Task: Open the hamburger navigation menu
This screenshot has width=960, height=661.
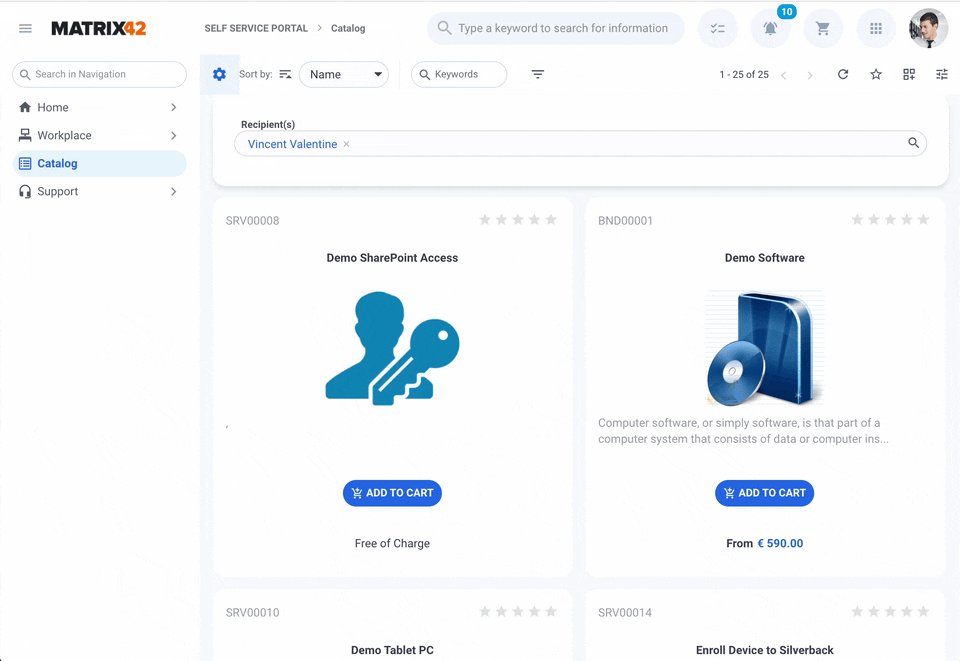Action: pyautogui.click(x=25, y=28)
